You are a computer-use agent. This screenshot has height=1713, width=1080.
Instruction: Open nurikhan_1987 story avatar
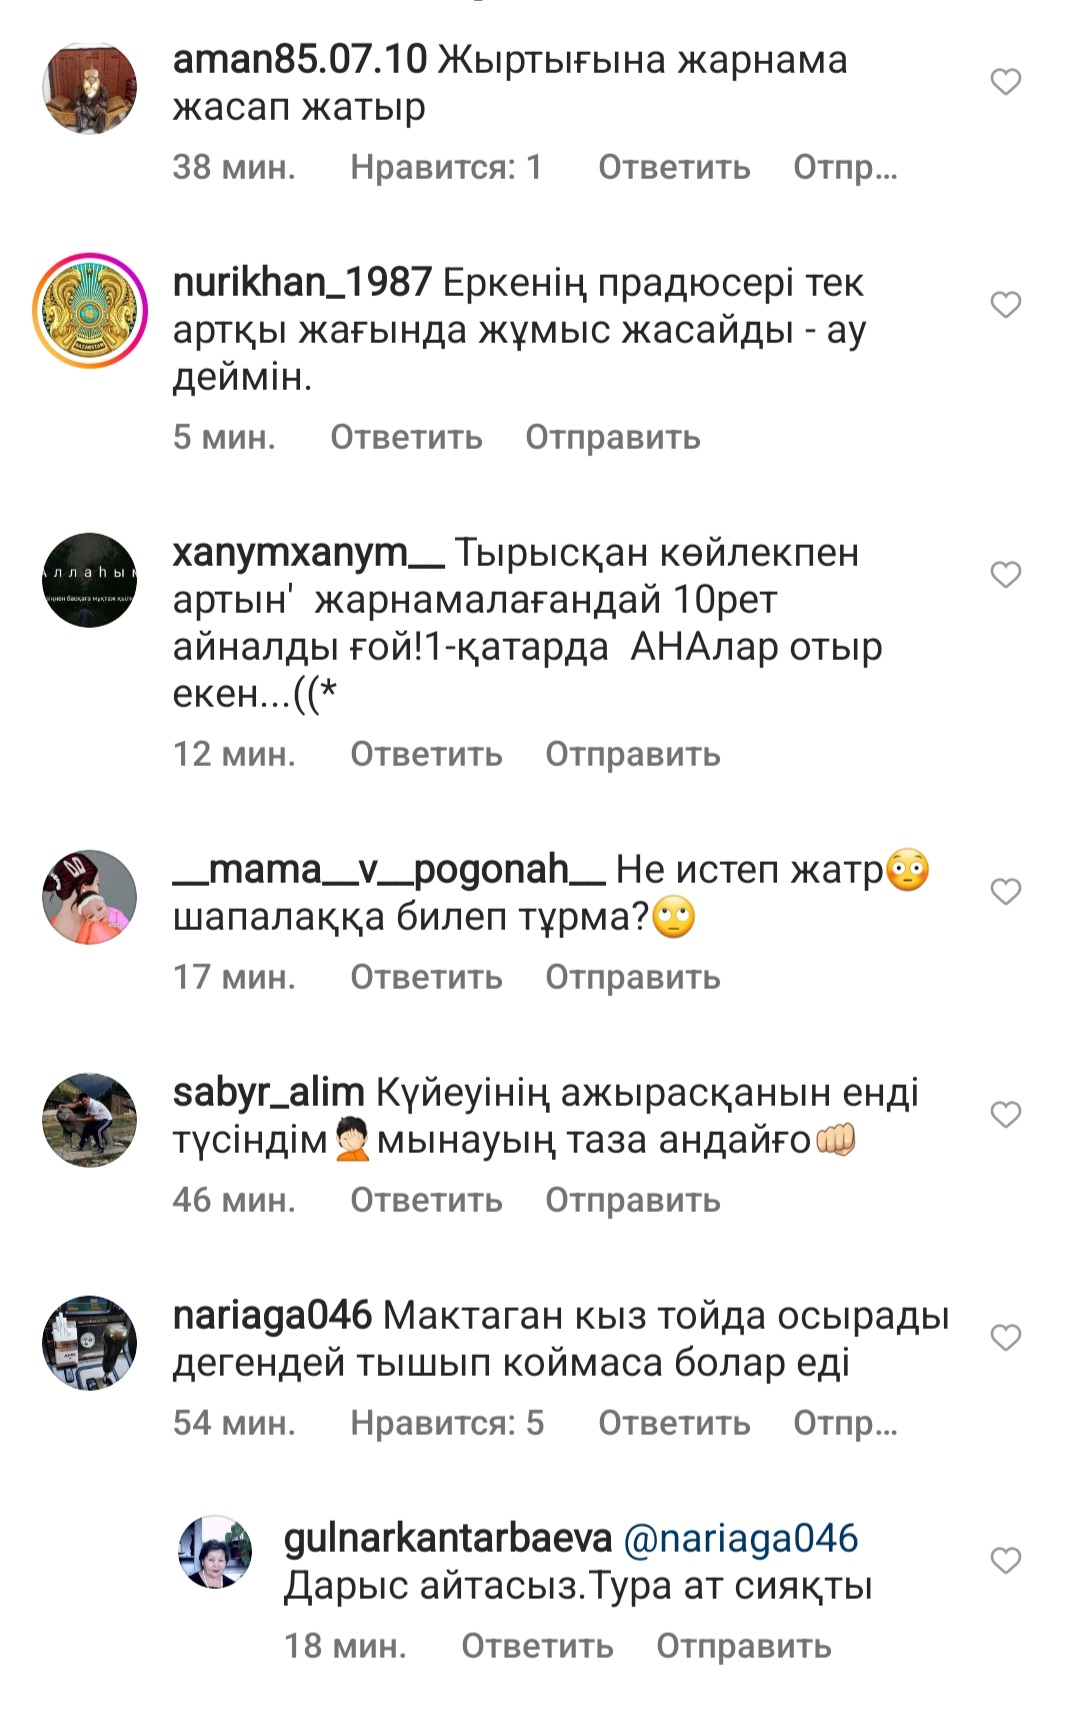tap(89, 311)
